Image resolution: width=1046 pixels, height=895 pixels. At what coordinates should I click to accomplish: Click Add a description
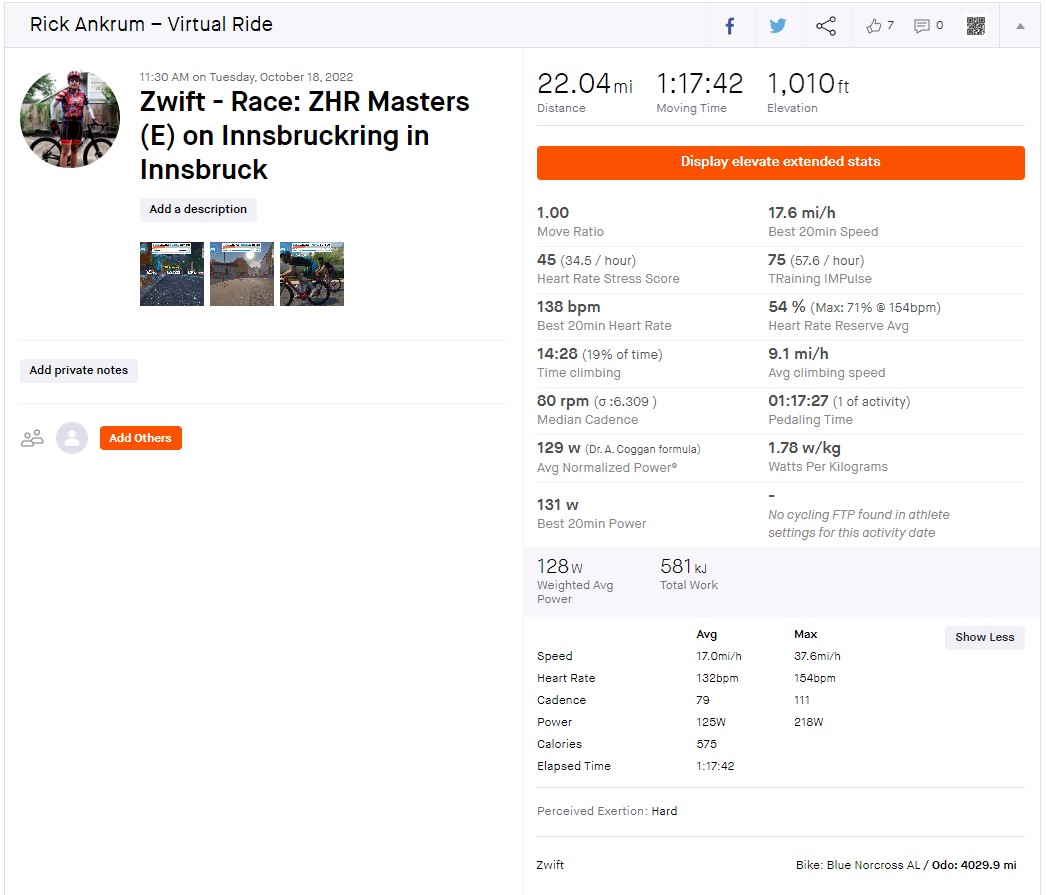[x=198, y=209]
